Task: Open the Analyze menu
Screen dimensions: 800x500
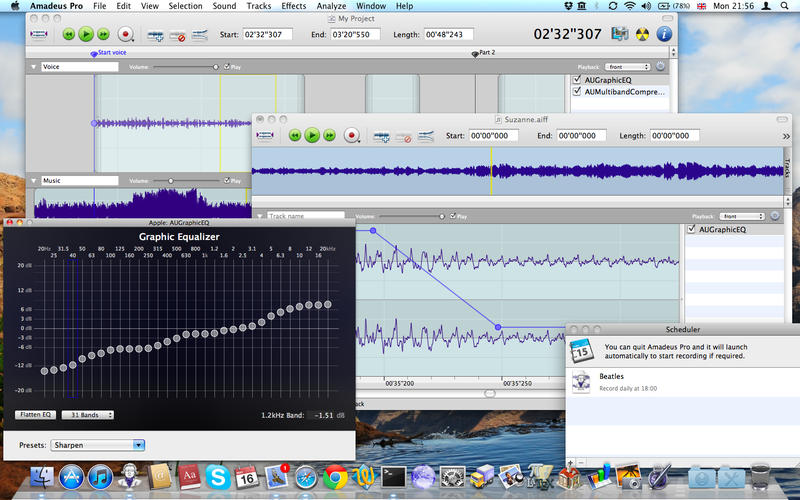Action: pyautogui.click(x=331, y=6)
